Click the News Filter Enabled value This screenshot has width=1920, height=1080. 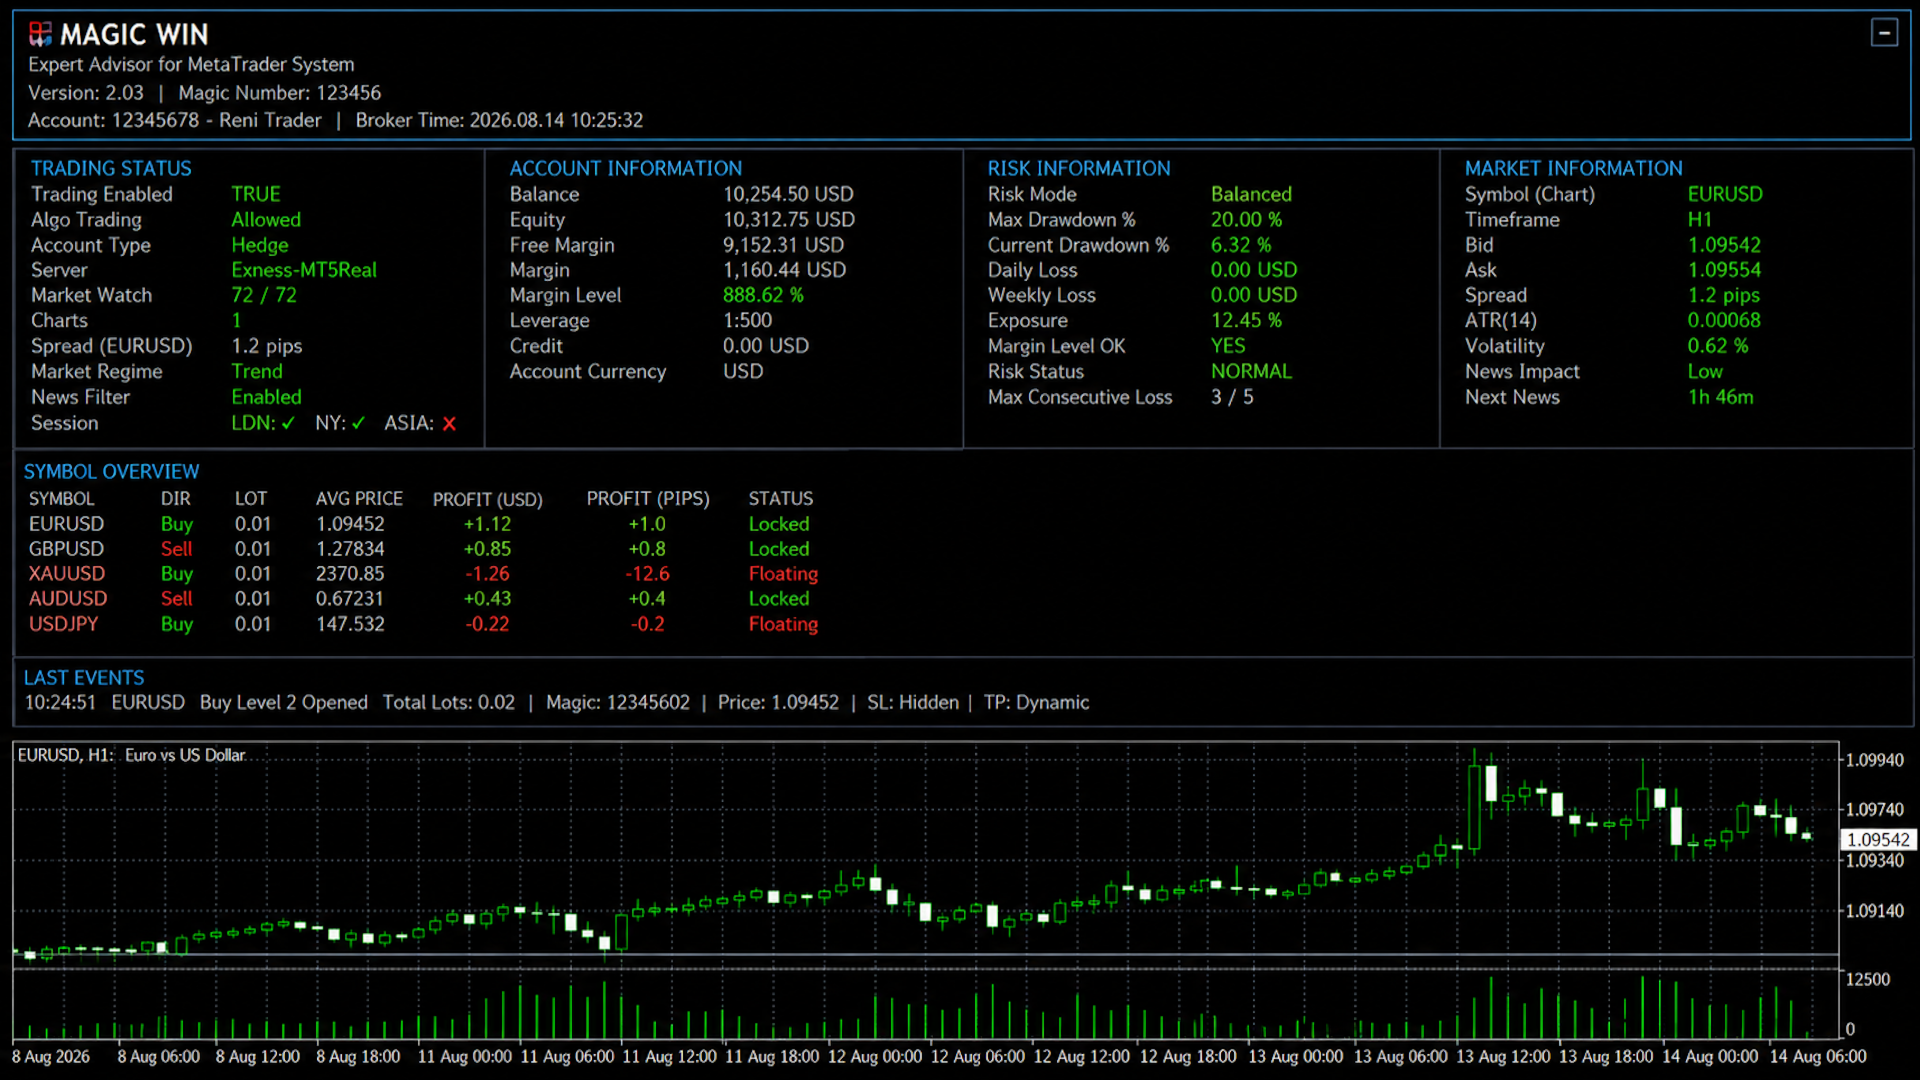coord(266,397)
